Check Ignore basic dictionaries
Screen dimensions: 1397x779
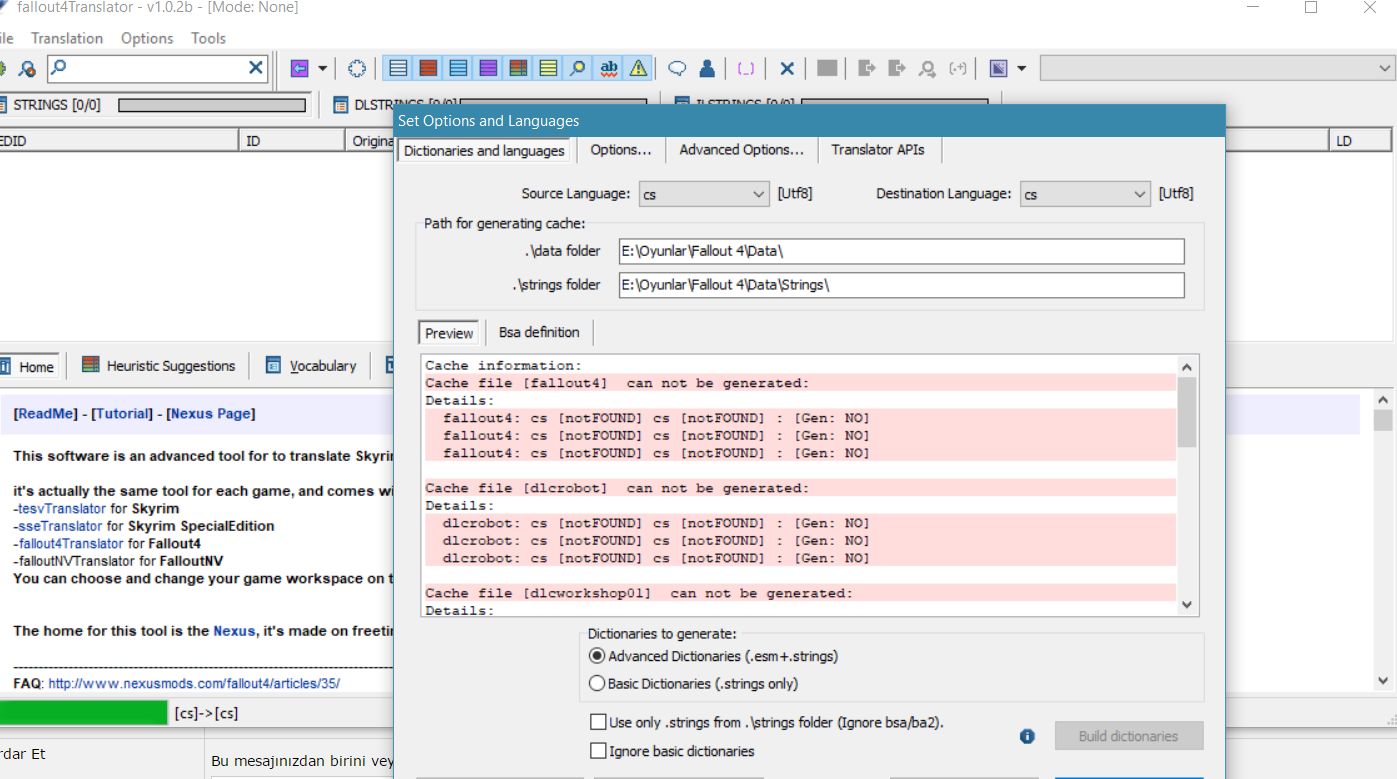(x=673, y=751)
